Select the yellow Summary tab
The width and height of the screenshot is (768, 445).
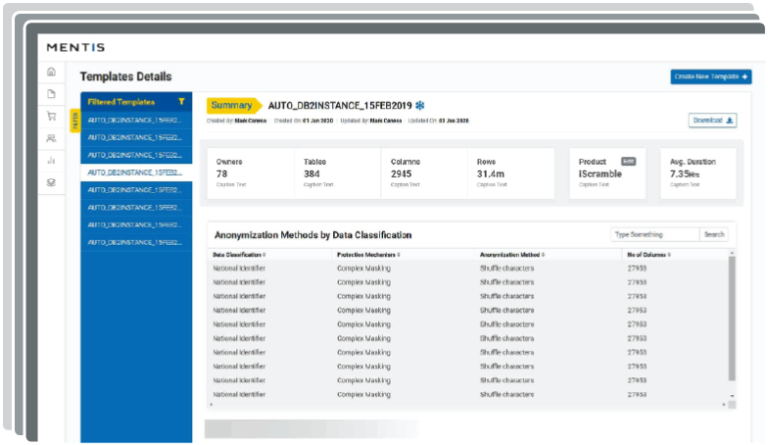(x=232, y=105)
